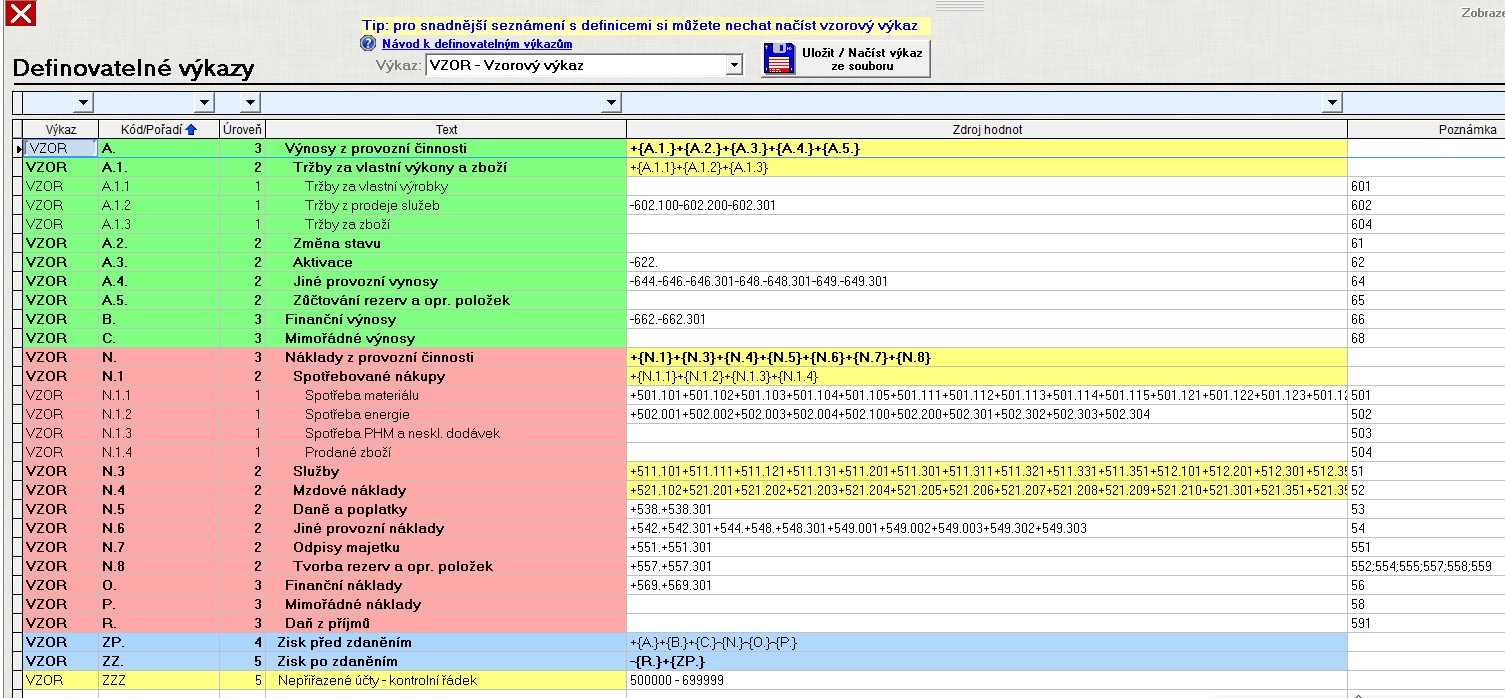Select the range 500000 - 699999 cell
Screen dimensions: 1505x698
[x=987, y=680]
